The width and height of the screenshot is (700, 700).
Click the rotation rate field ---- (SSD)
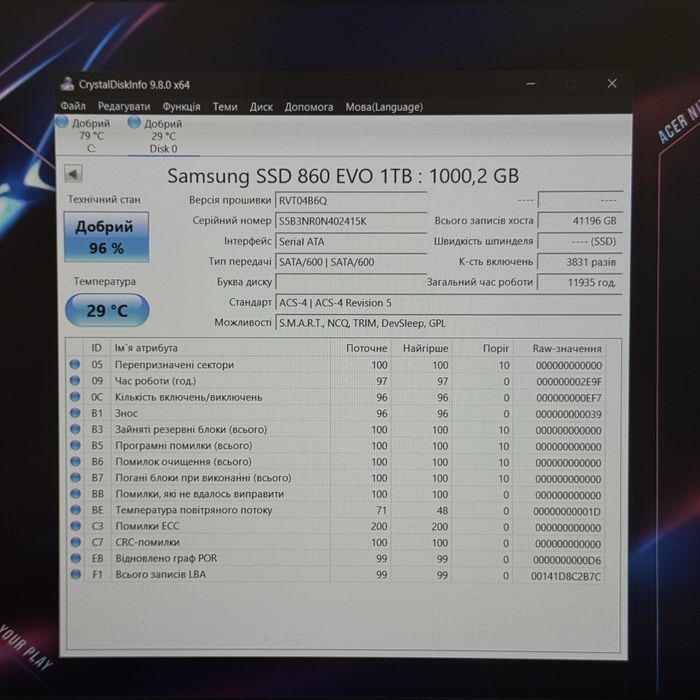point(580,242)
